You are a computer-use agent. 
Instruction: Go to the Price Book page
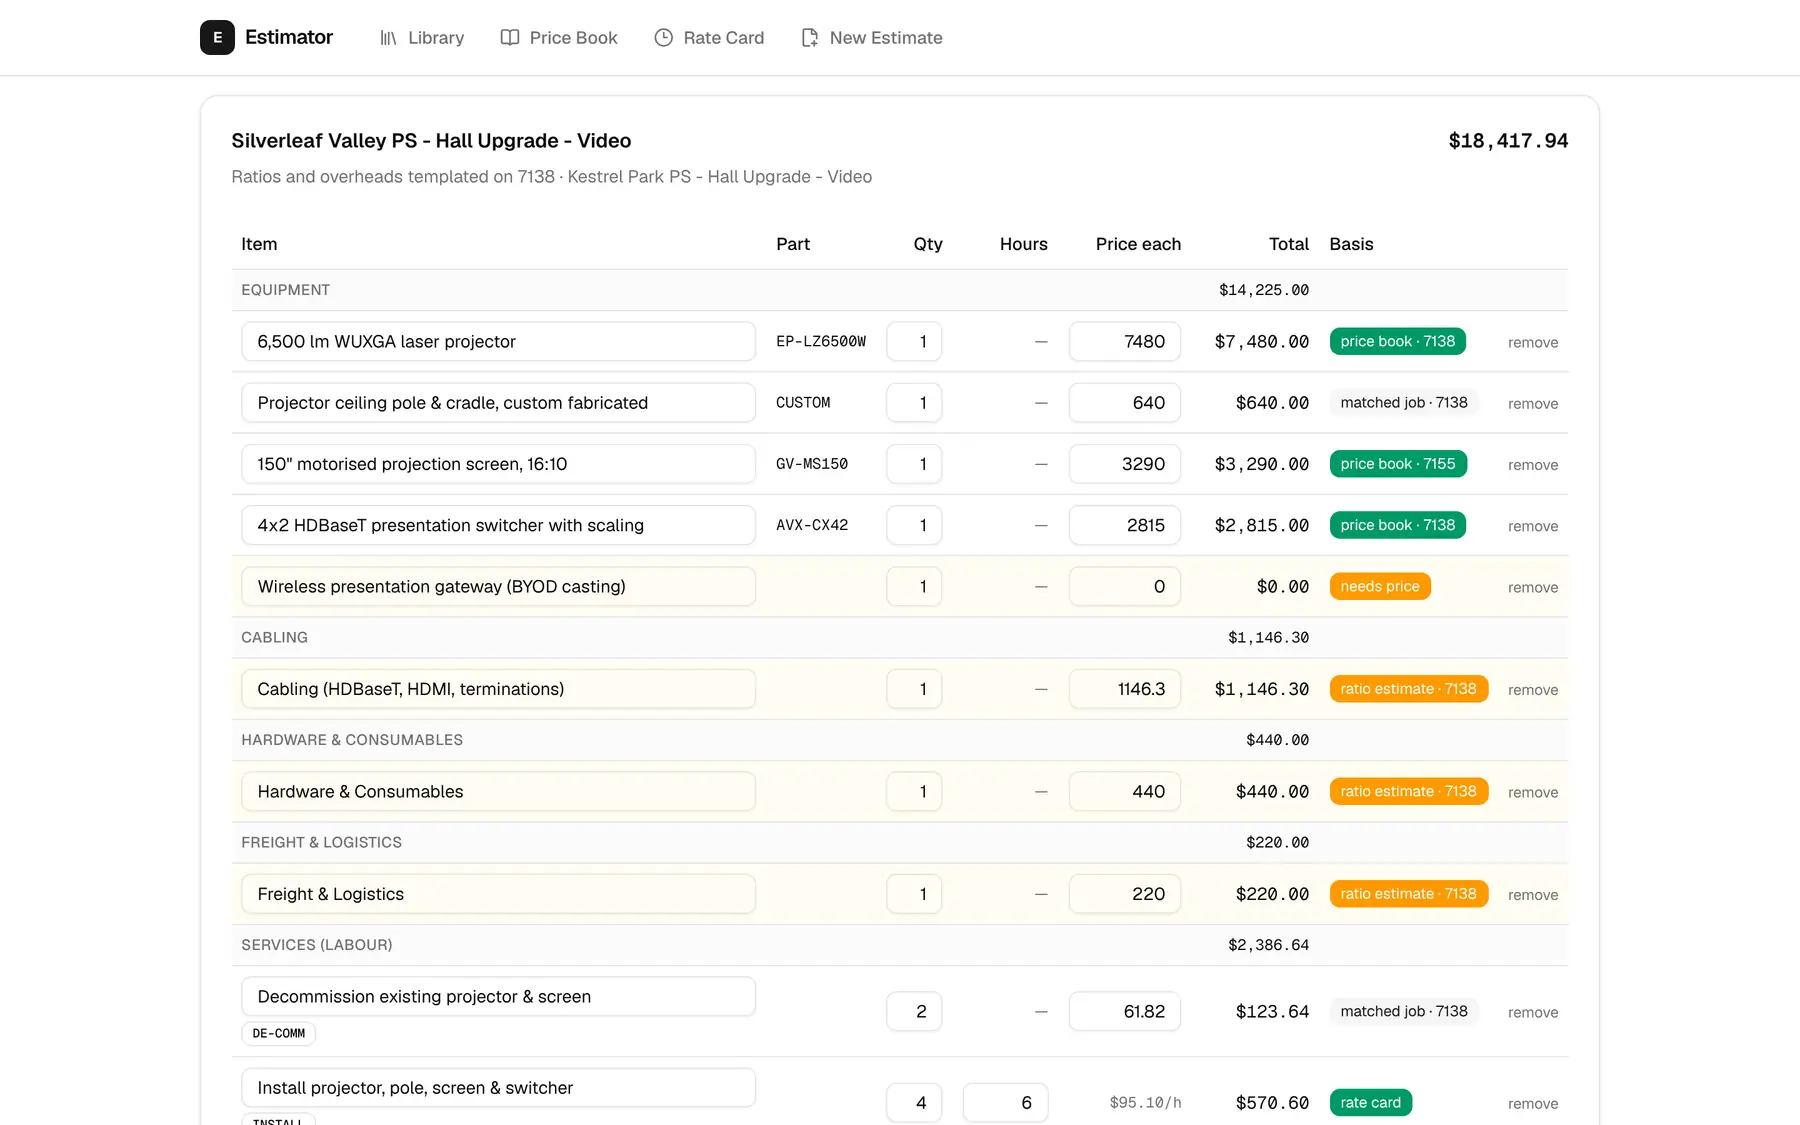559,38
